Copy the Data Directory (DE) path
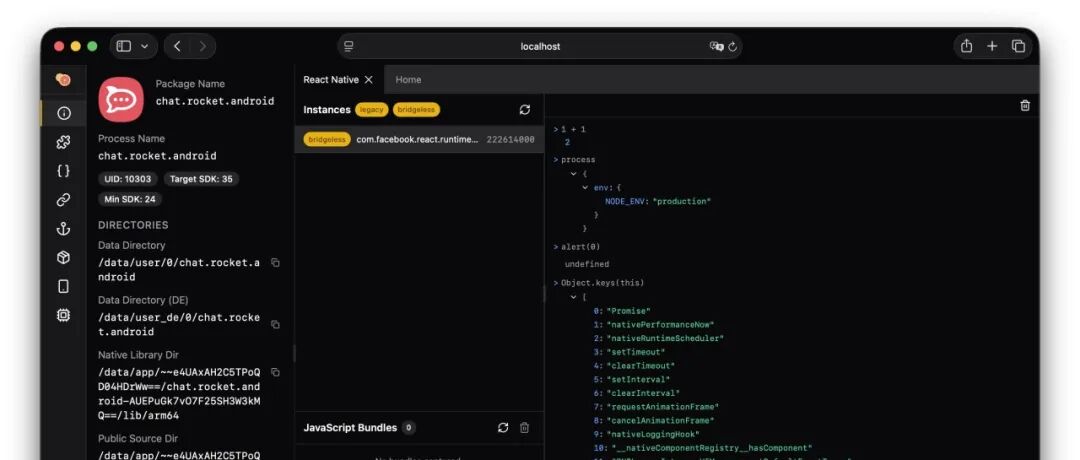This screenshot has width=1080, height=460. 275,324
